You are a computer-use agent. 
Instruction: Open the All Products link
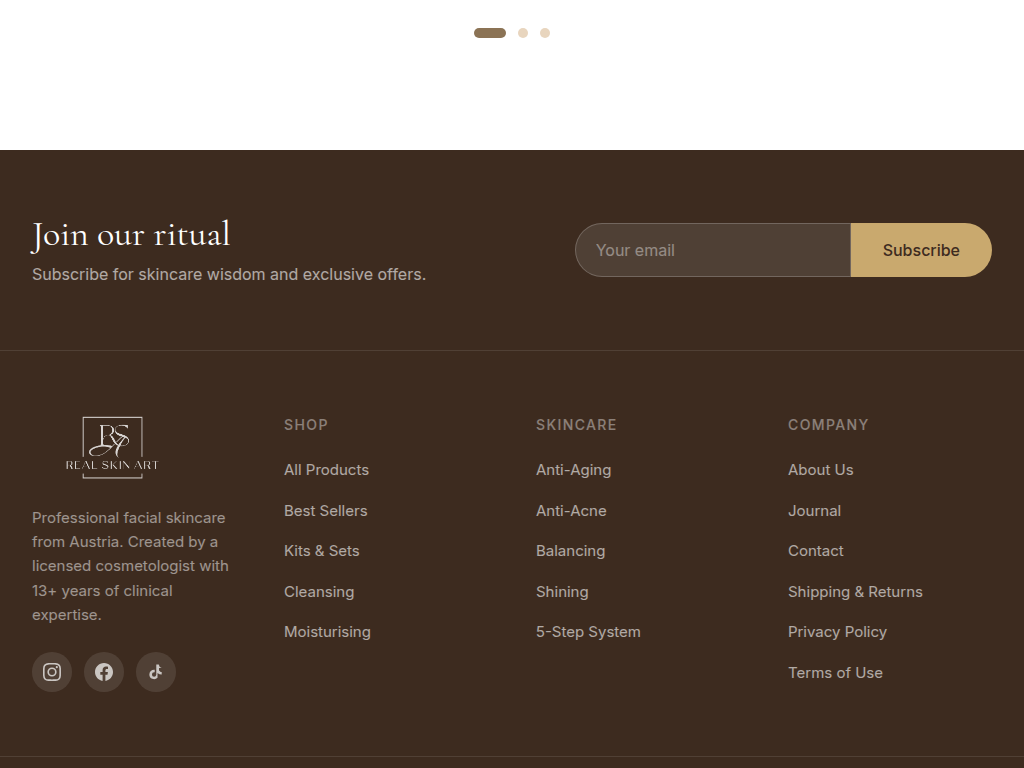[x=326, y=470]
